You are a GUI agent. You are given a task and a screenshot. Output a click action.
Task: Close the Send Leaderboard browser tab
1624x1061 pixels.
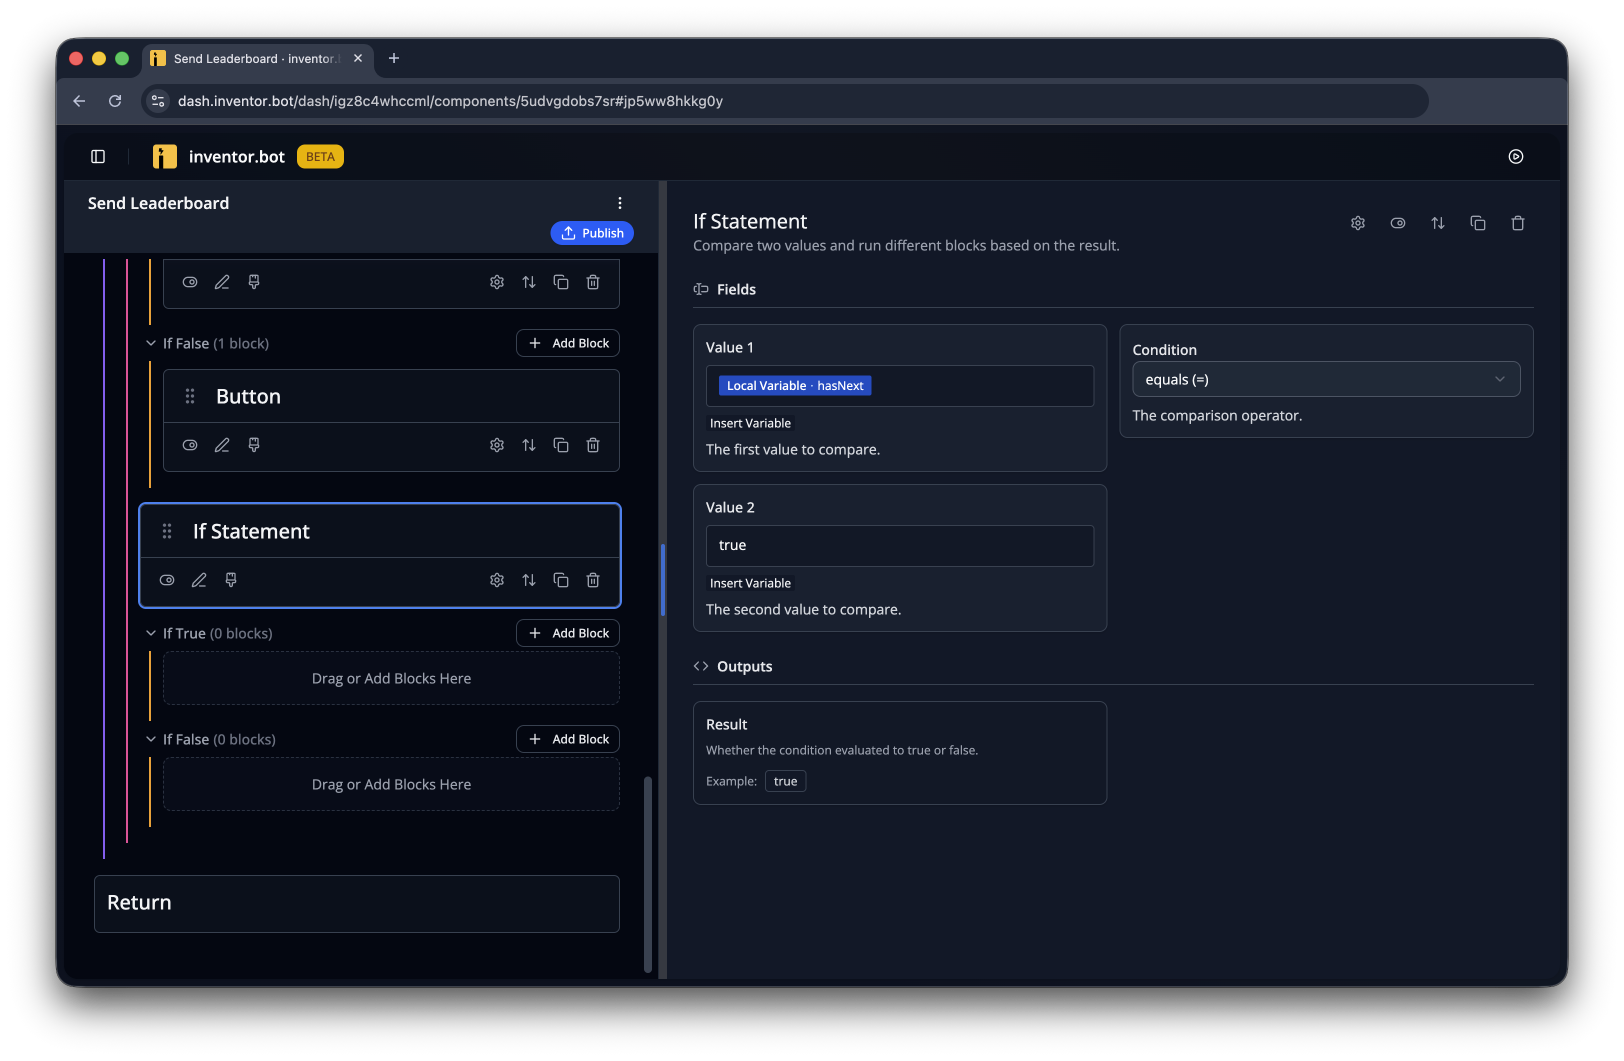[358, 58]
